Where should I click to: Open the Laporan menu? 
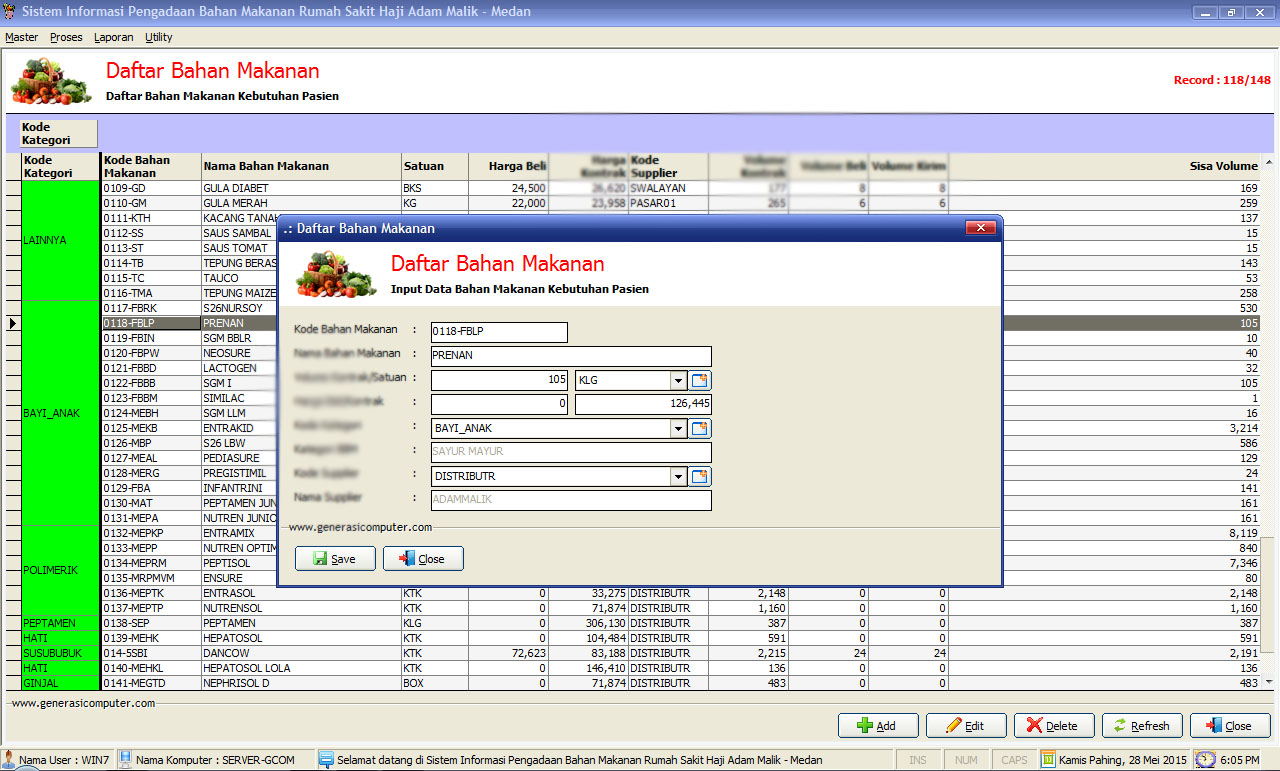(113, 37)
